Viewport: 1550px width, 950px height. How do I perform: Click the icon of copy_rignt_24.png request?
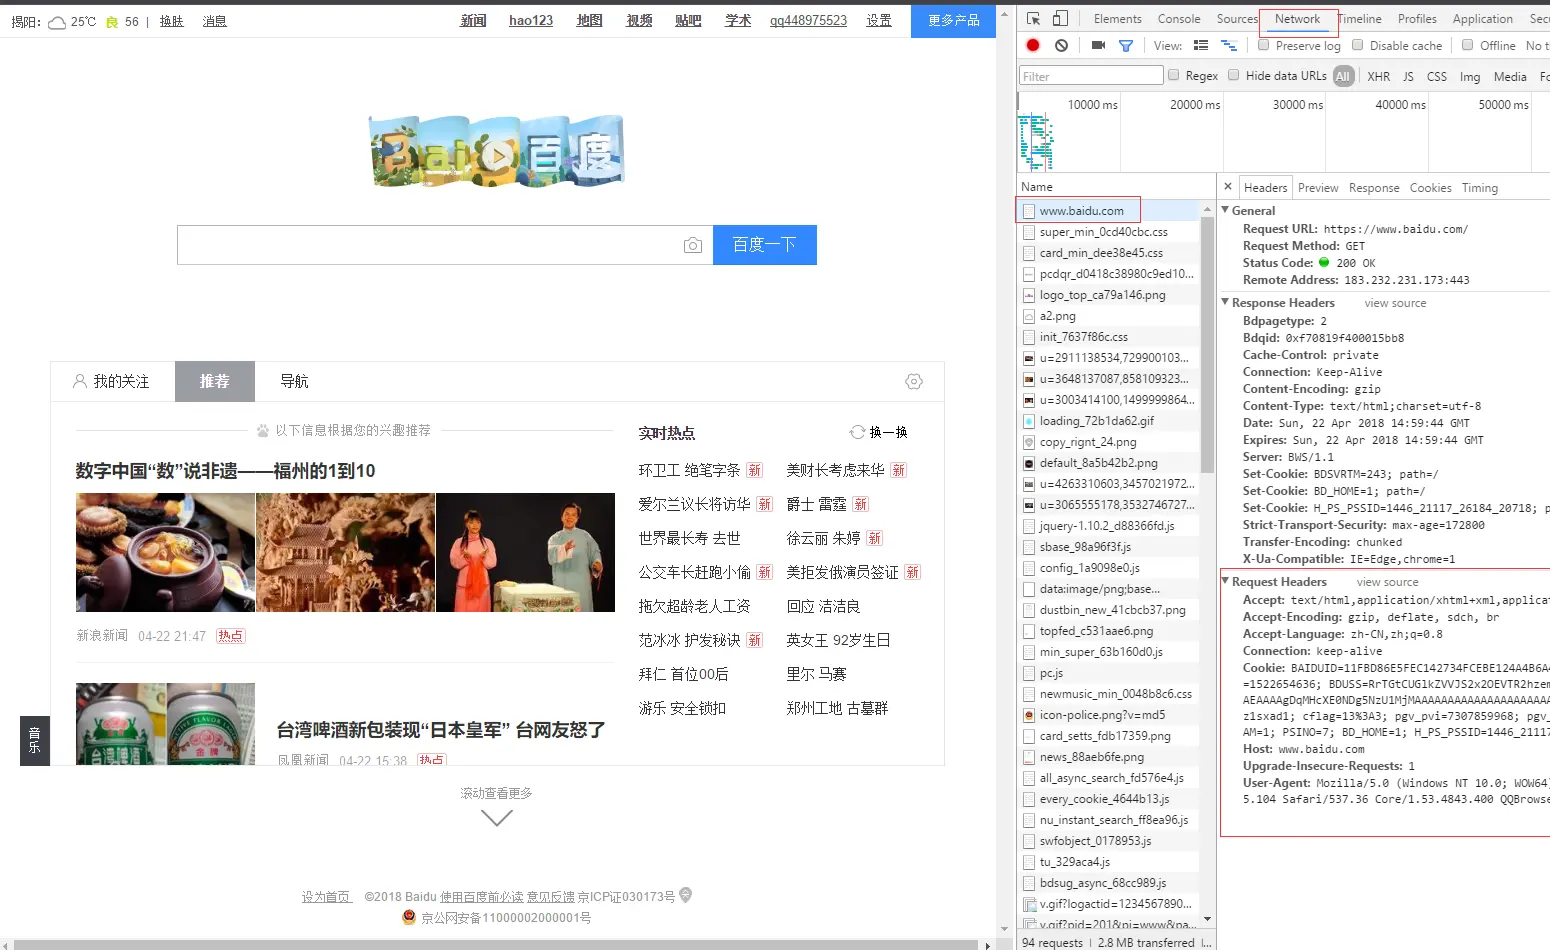[1029, 442]
